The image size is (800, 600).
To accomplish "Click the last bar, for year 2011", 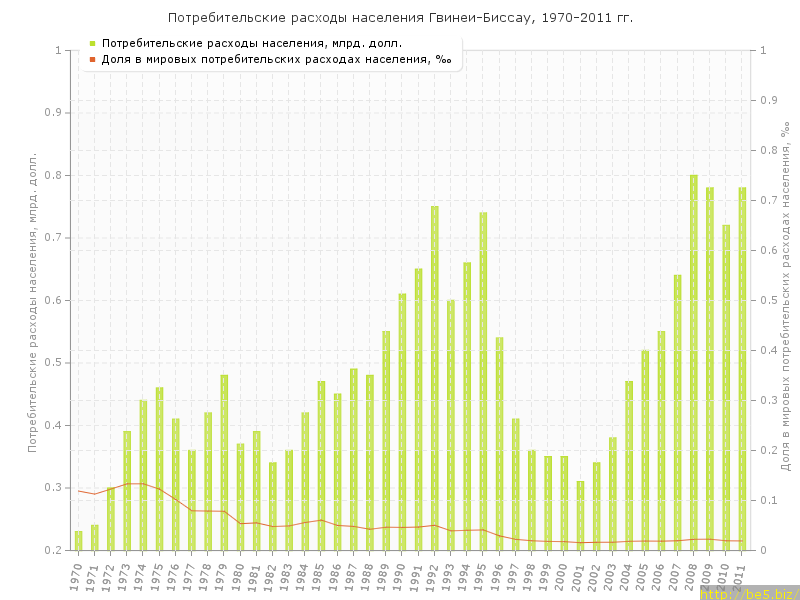I will [x=742, y=368].
